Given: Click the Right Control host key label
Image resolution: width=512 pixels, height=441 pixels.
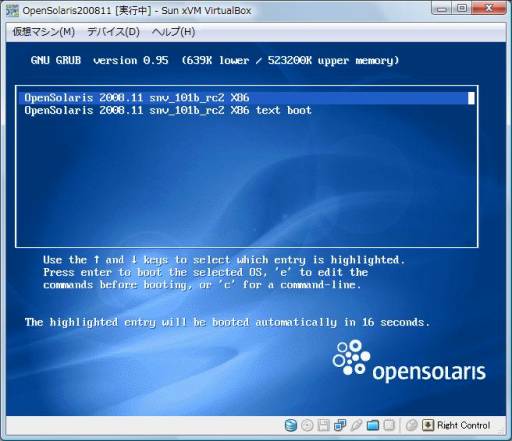Looking at the screenshot, I should (x=464, y=425).
